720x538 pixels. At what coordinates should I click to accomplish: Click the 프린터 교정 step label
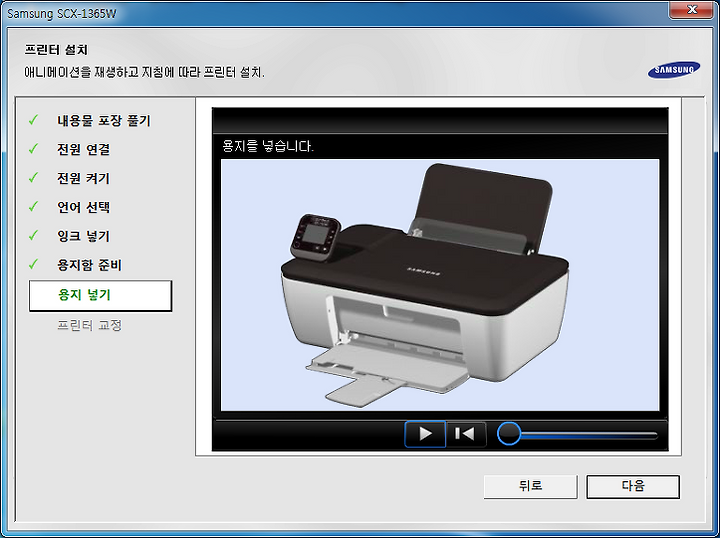tap(90, 325)
